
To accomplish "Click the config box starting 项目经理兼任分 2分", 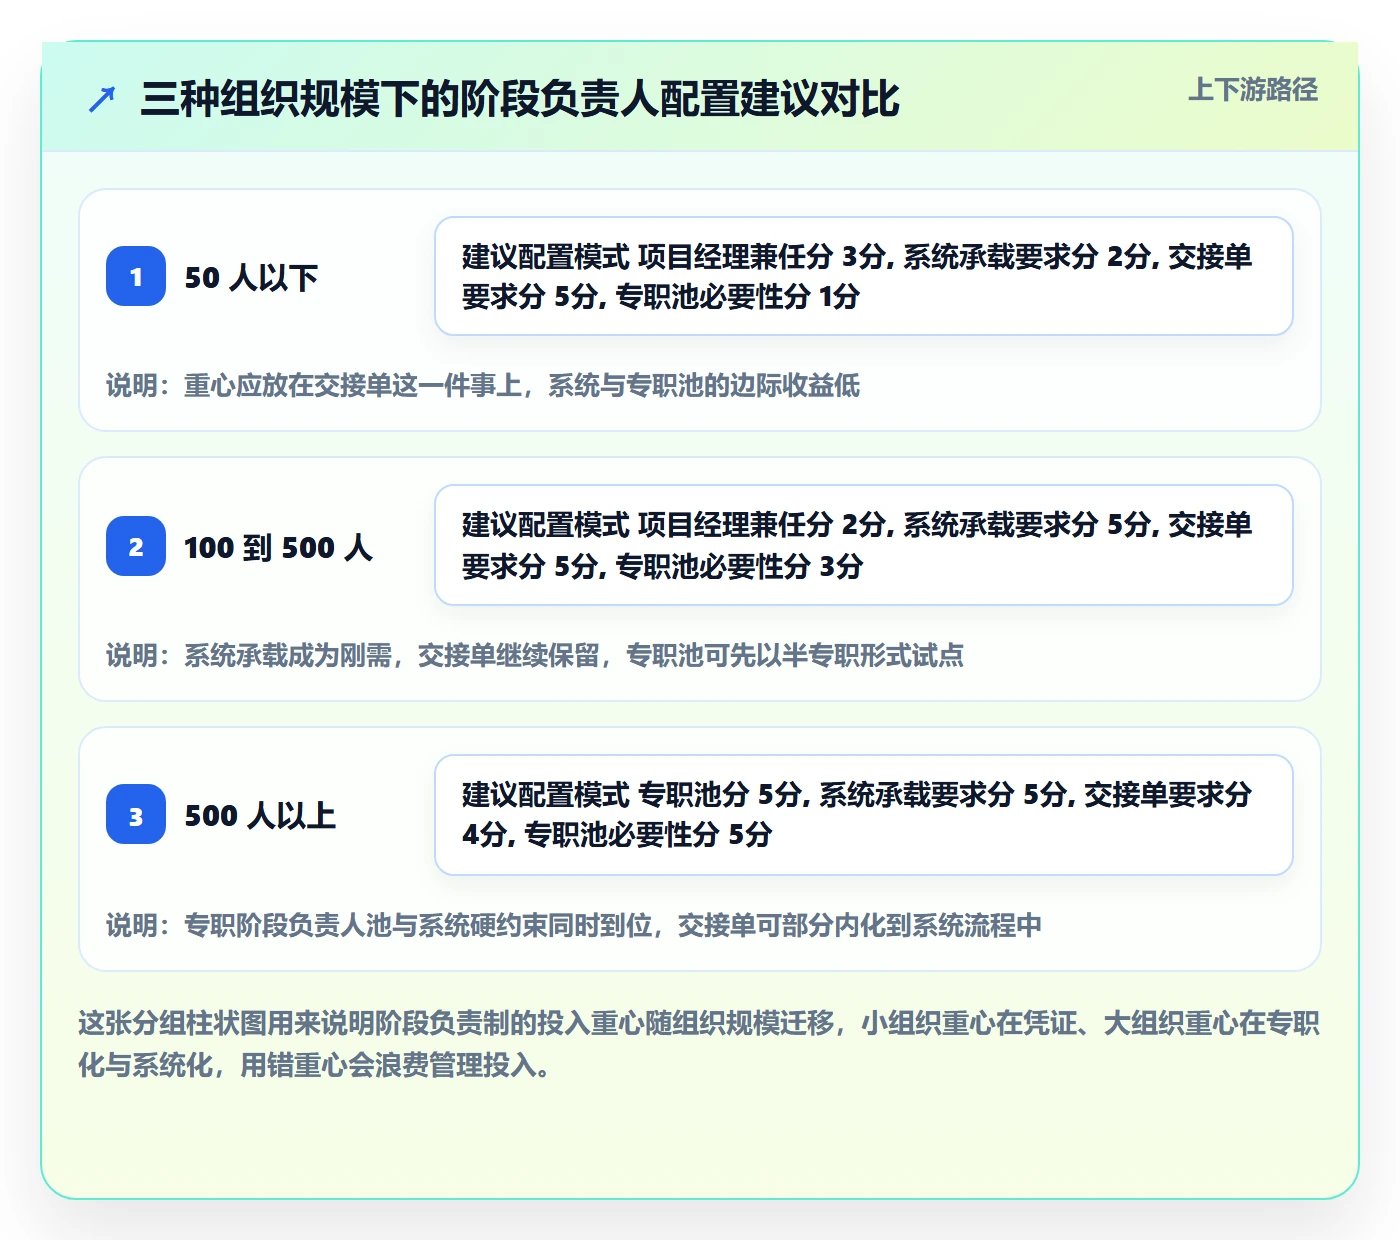I will (x=864, y=545).
